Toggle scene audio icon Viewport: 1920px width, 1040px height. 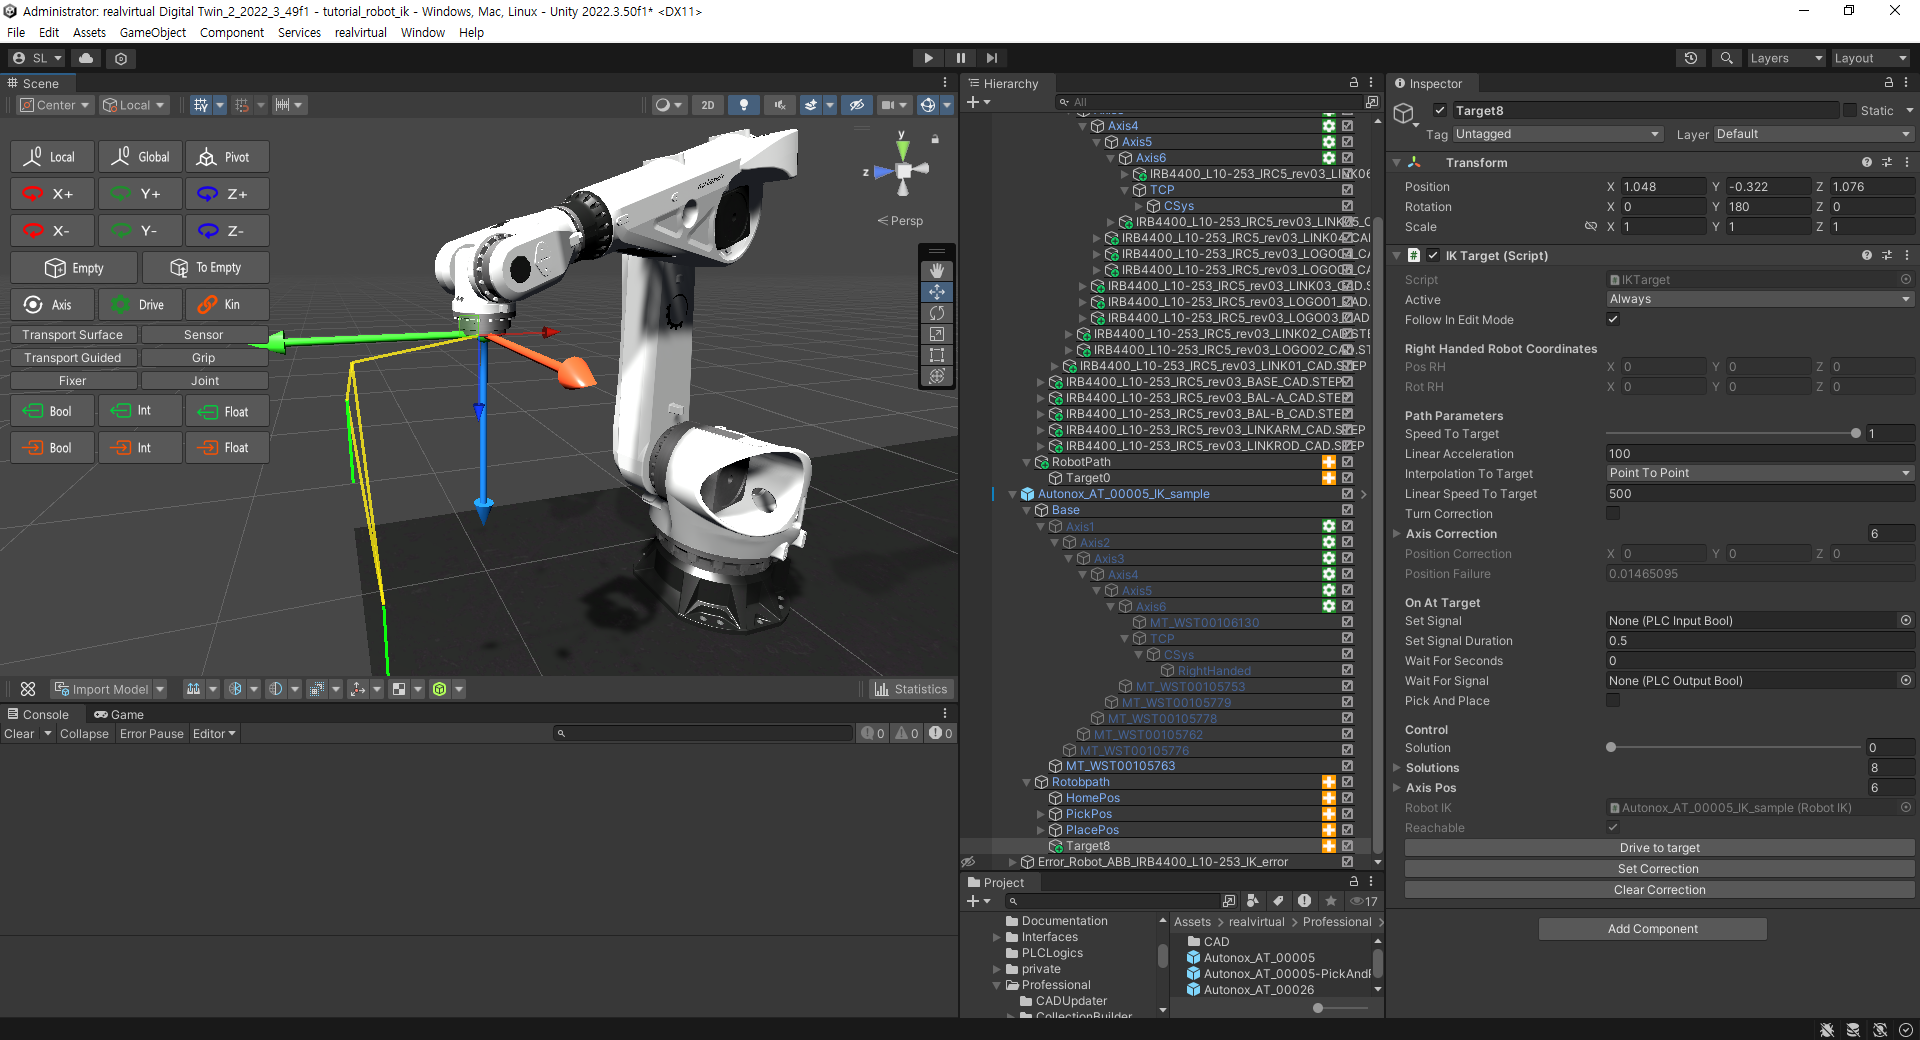pyautogui.click(x=780, y=105)
